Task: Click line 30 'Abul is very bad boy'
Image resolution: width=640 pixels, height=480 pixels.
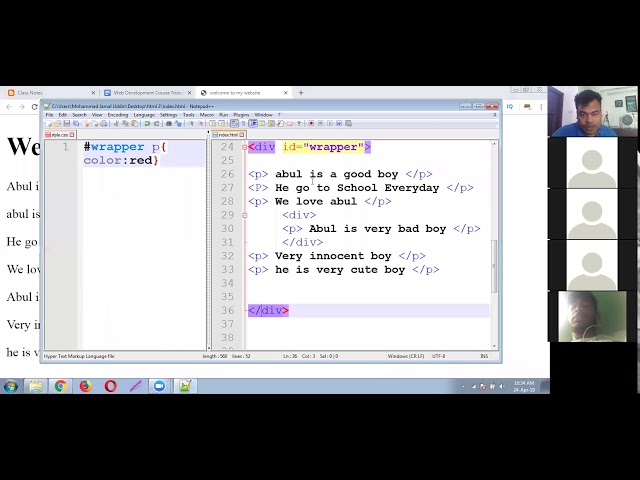Action: [378, 229]
